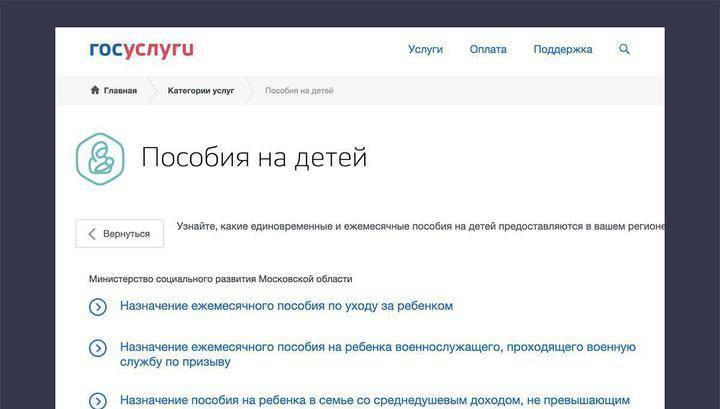
Task: Click arrow icon beside пособия по уходу за ребенком
Action: click(x=98, y=307)
